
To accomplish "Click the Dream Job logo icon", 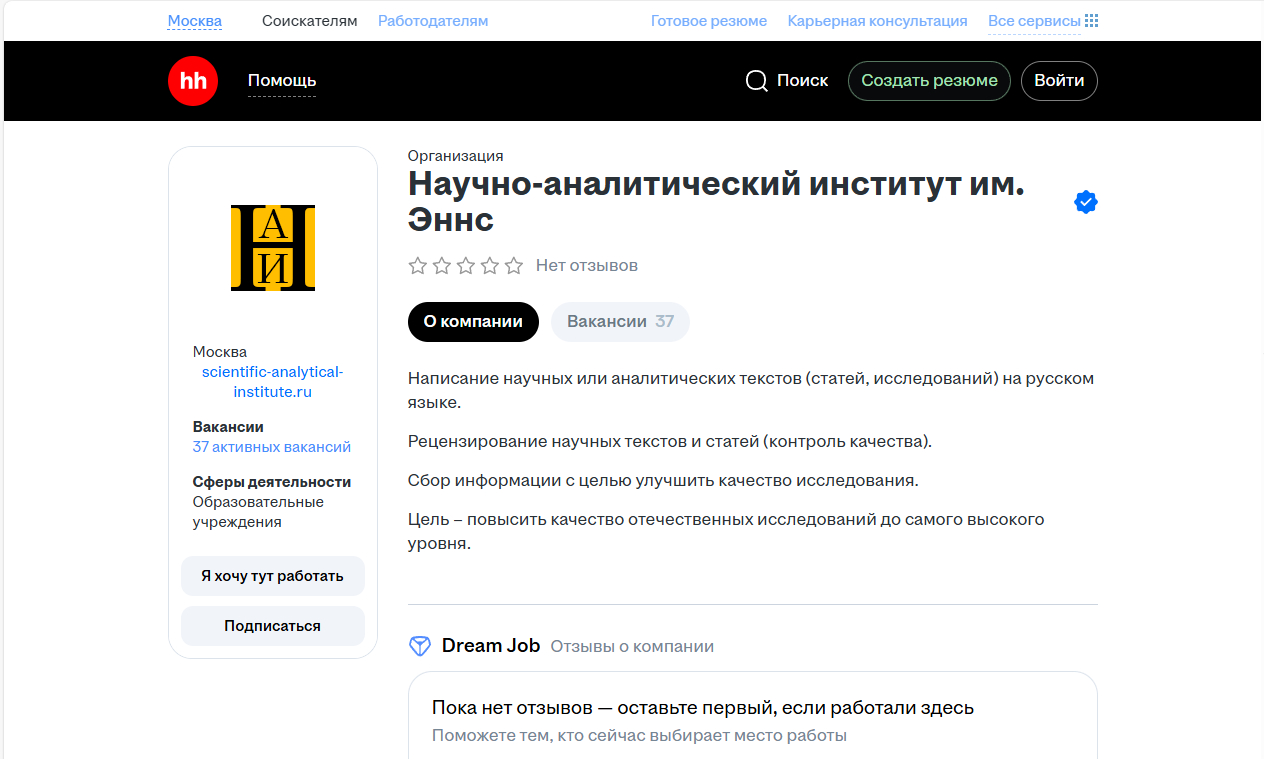I will click(420, 646).
